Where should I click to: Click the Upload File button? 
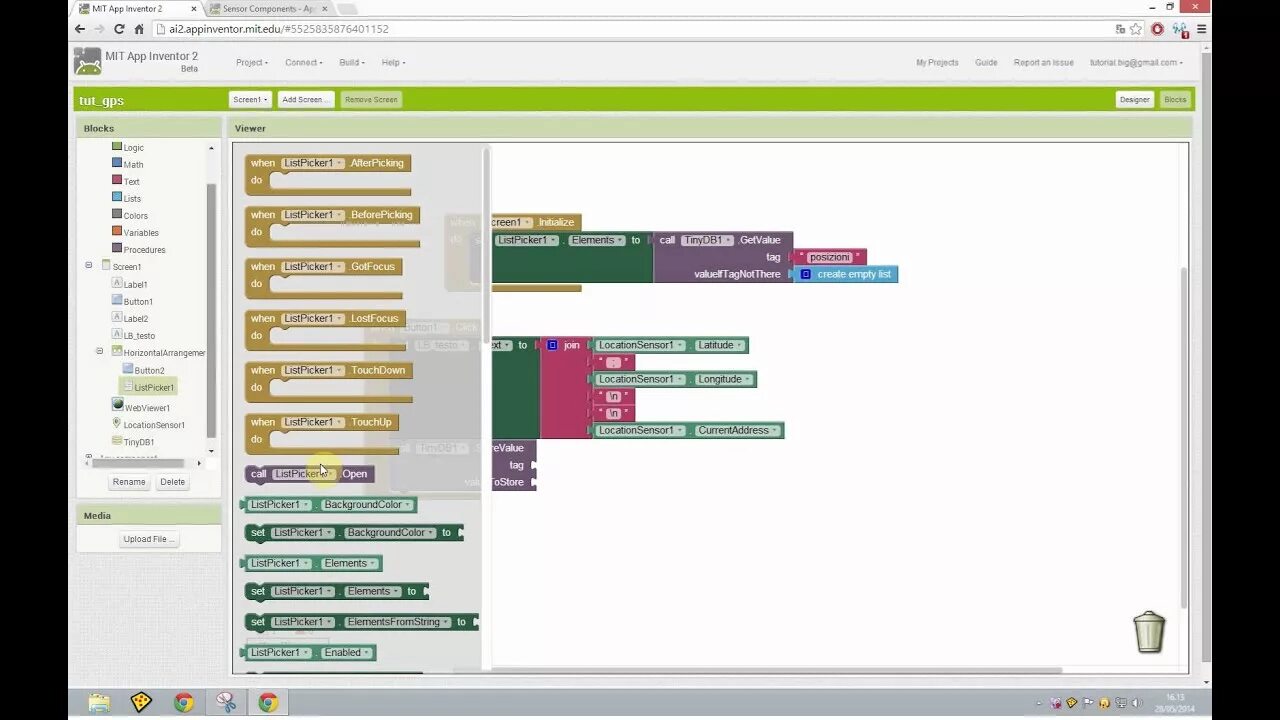coord(149,539)
